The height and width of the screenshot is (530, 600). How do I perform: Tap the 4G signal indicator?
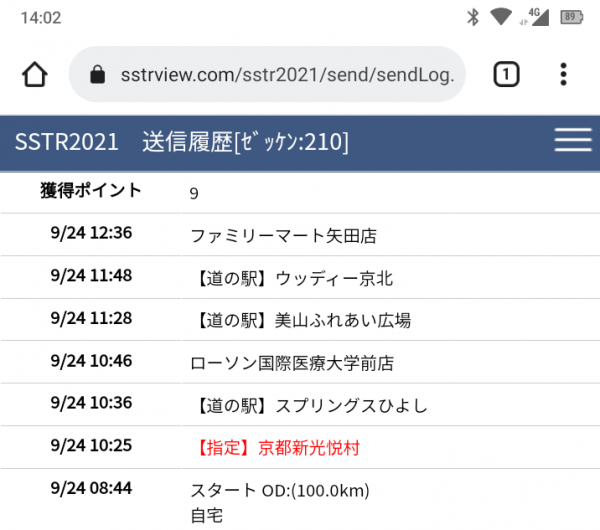pos(535,17)
